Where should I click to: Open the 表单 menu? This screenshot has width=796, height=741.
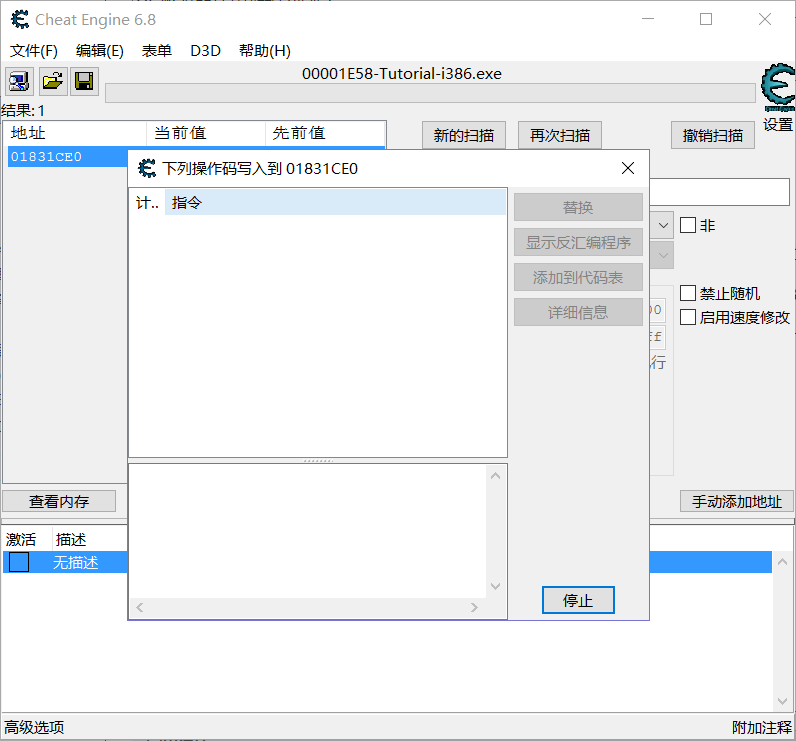coord(156,51)
